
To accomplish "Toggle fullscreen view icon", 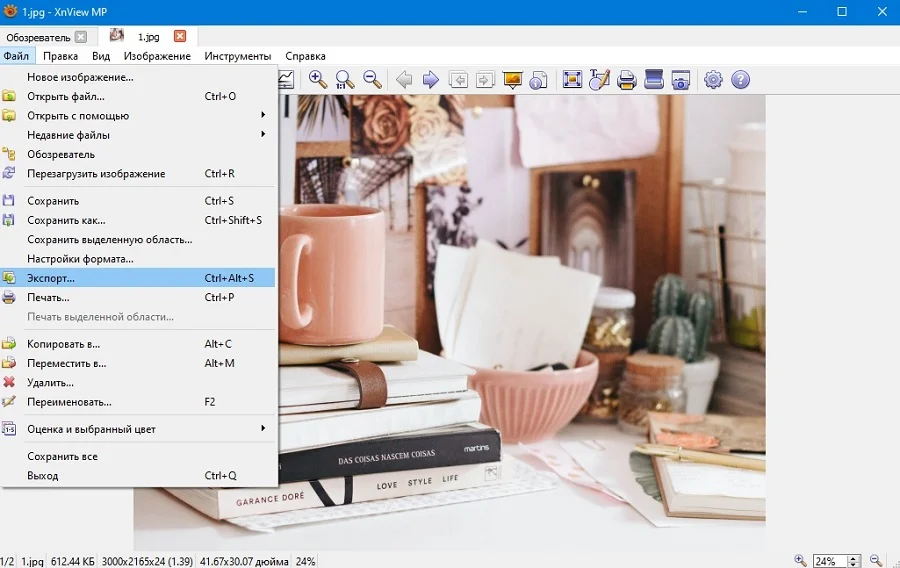I will [x=572, y=79].
